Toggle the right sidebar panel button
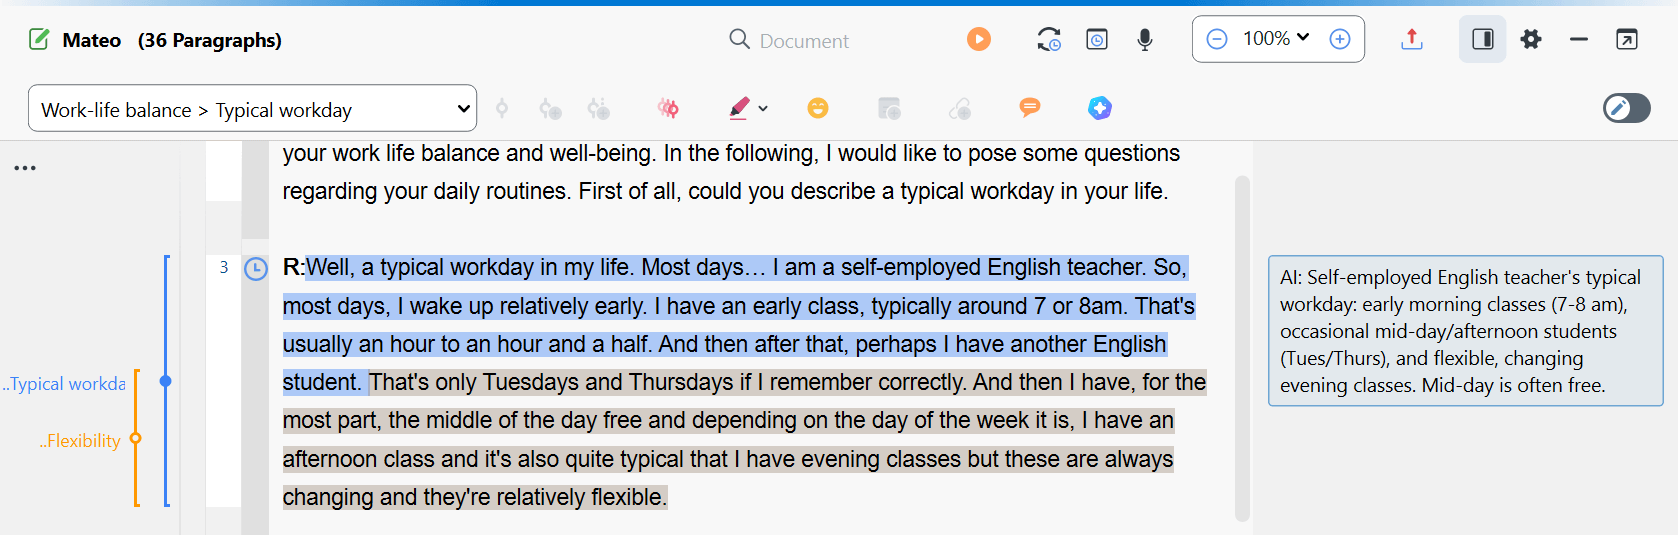The height and width of the screenshot is (535, 1678). 1482,39
